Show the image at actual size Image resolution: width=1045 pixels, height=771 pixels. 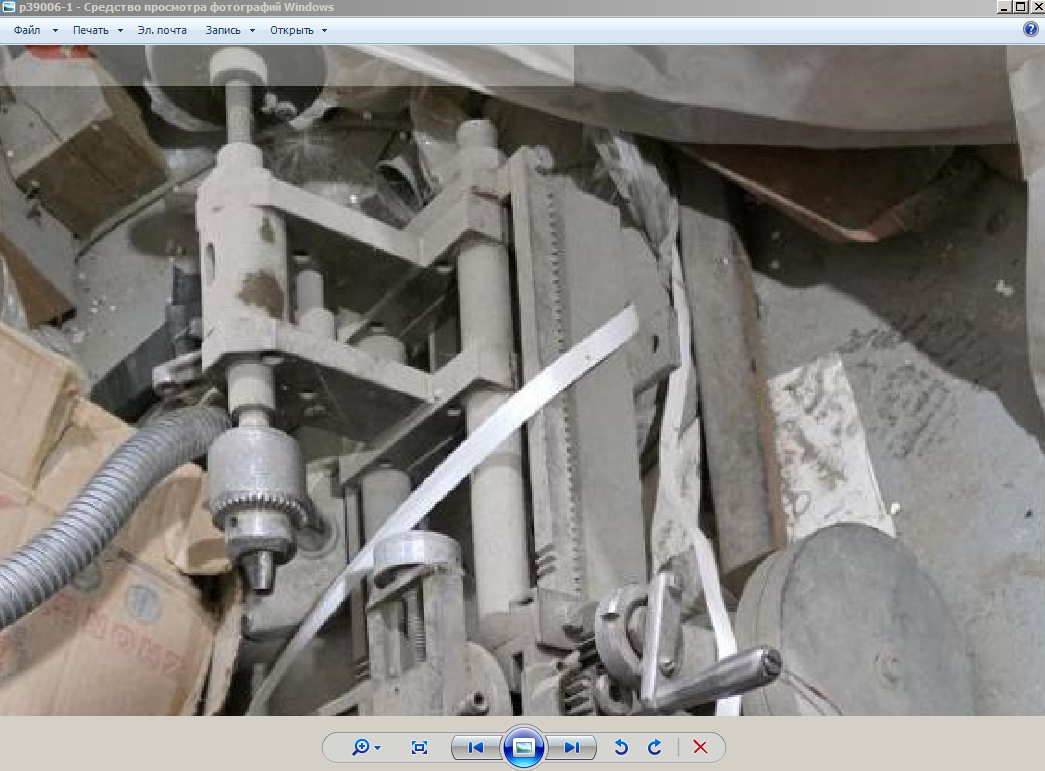click(419, 747)
